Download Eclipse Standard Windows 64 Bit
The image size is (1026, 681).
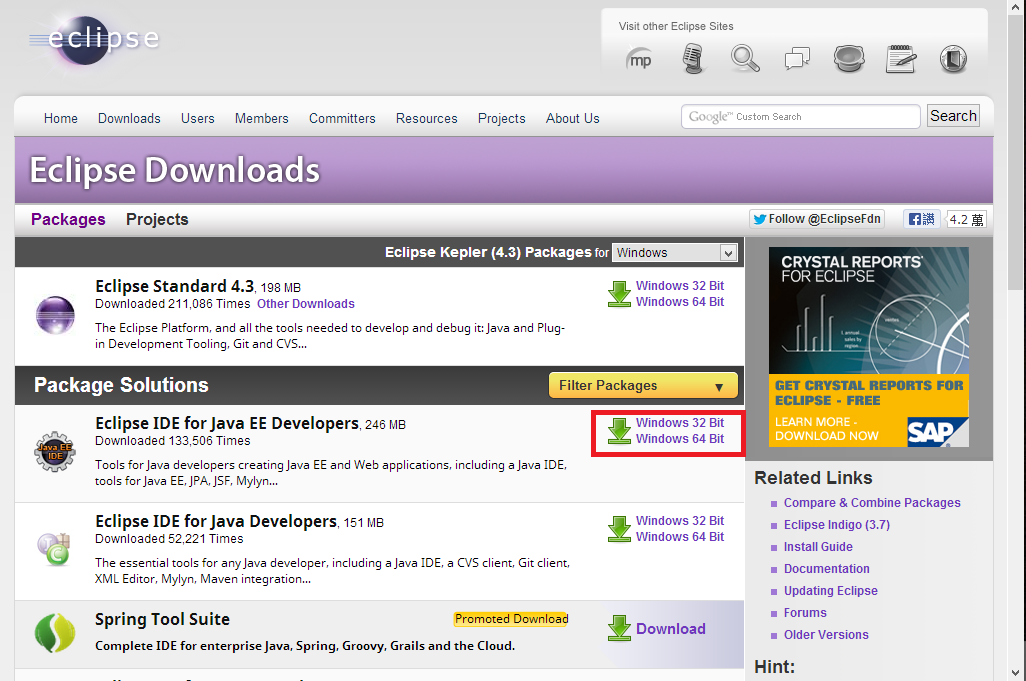(680, 302)
